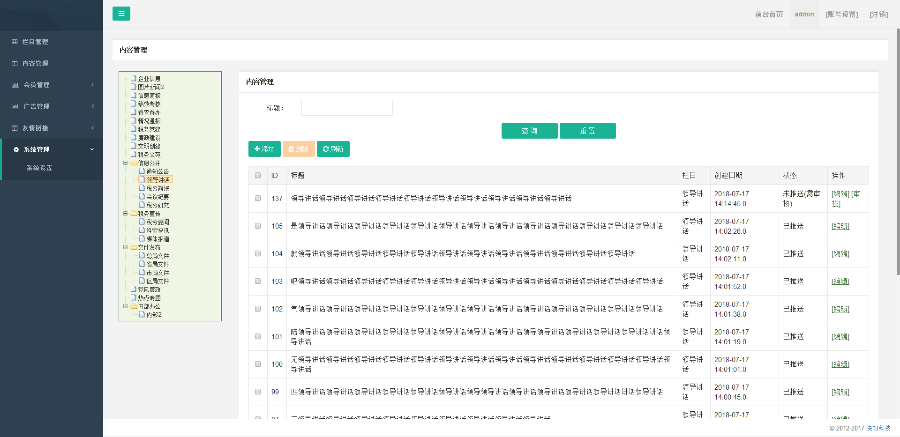The width and height of the screenshot is (900, 437).
Task: Tick the checkbox for row ID 99
Action: click(258, 392)
